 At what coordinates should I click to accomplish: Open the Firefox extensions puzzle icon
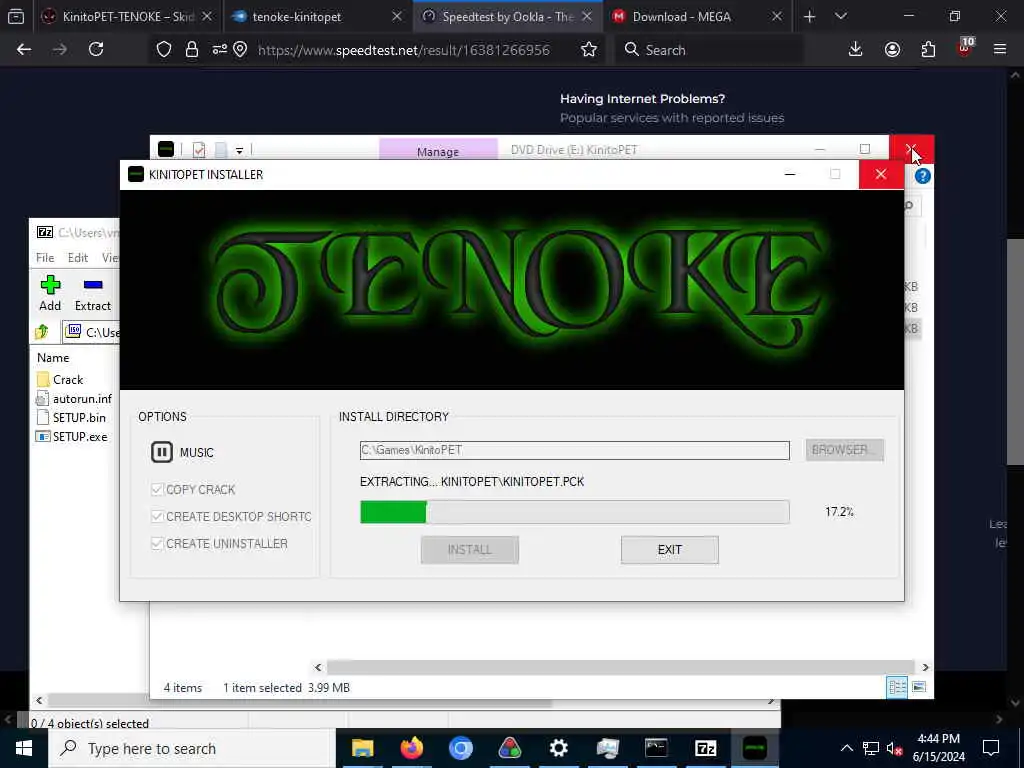click(928, 49)
